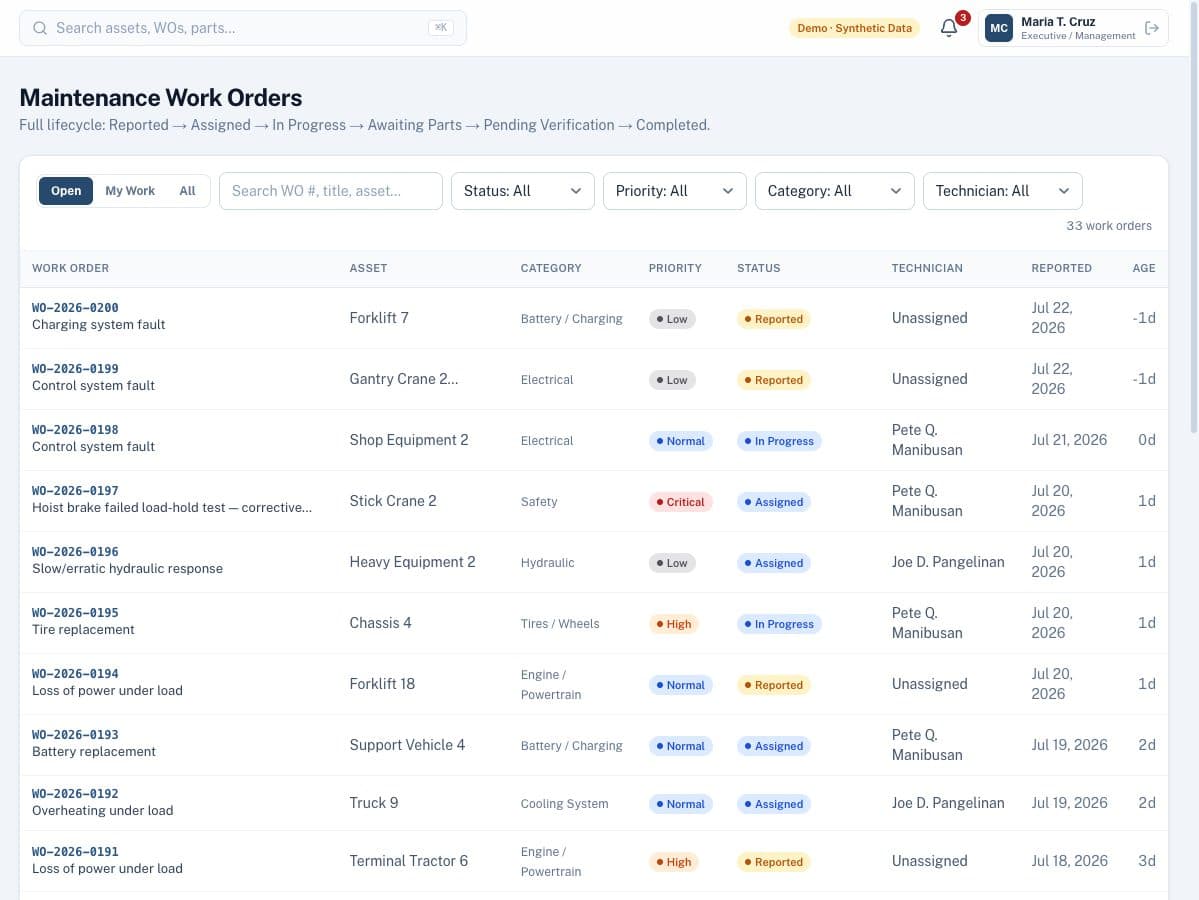Open work order WO-2026-0199
The width and height of the screenshot is (1199, 900).
[75, 369]
